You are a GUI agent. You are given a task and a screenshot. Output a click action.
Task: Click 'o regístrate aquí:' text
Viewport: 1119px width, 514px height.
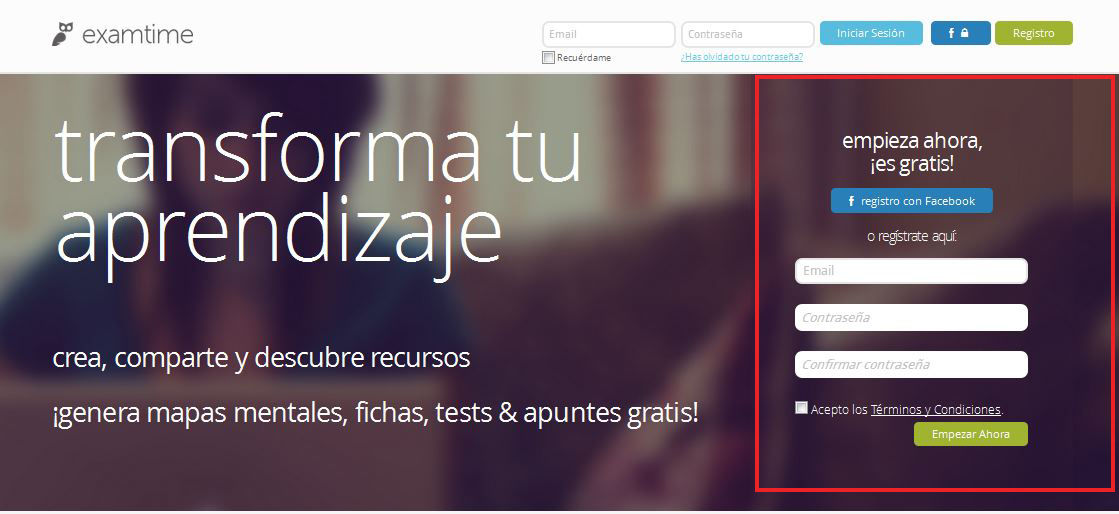911,236
